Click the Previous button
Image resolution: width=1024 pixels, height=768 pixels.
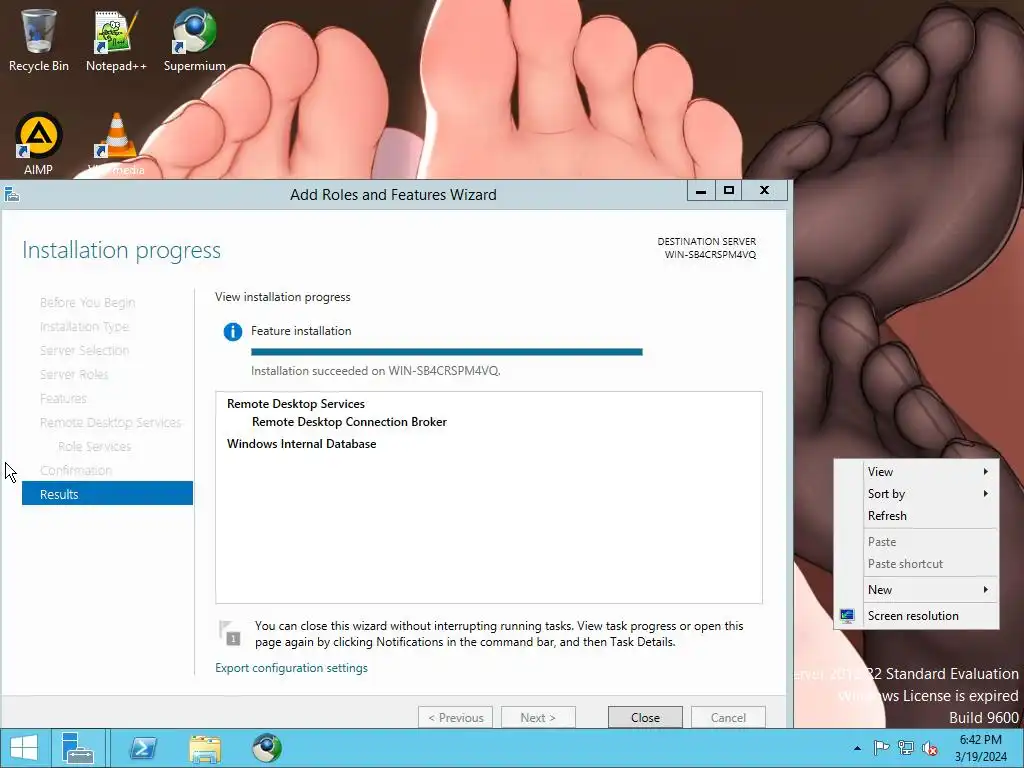(455, 718)
